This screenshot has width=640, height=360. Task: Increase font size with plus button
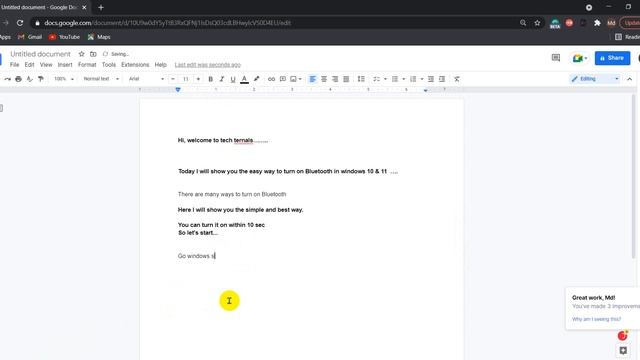coord(198,79)
